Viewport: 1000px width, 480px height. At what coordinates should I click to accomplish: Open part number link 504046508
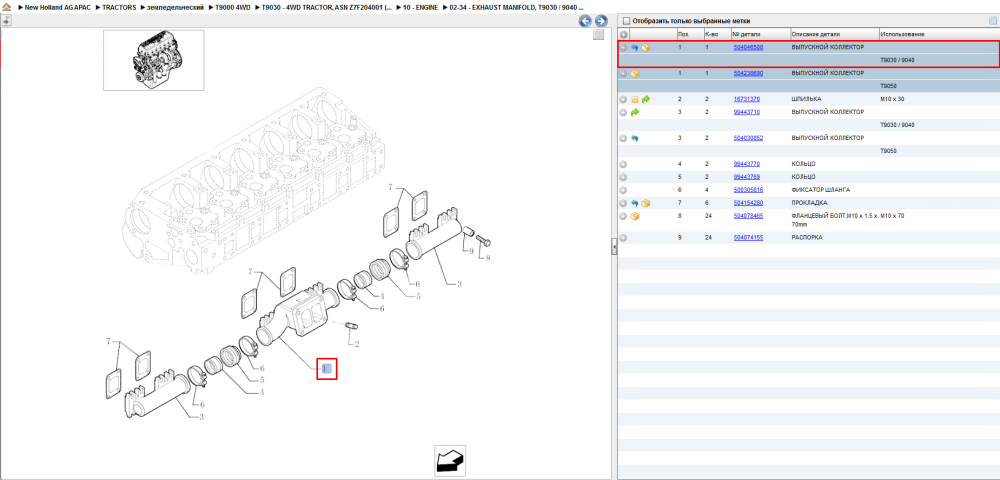click(x=748, y=48)
